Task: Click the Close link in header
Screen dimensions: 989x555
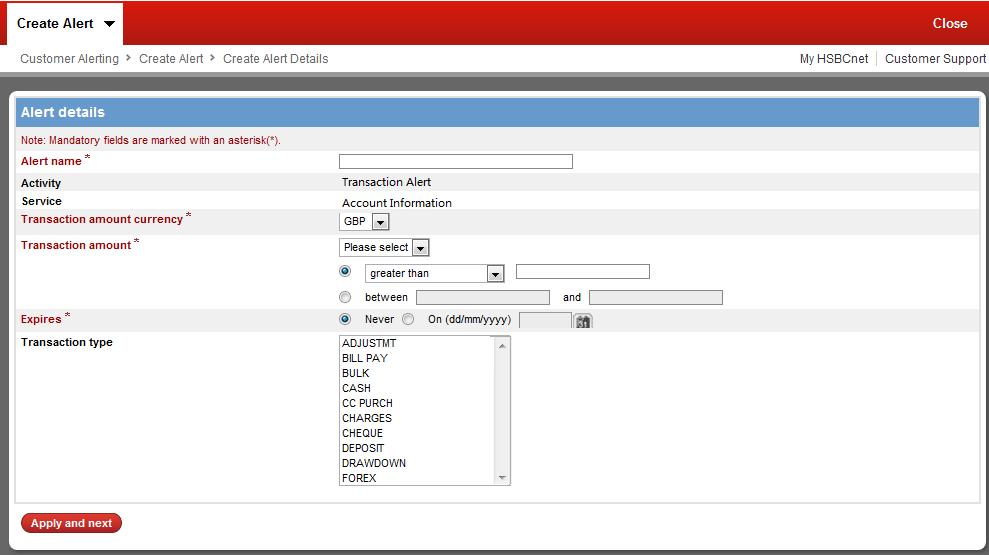Action: pyautogui.click(x=950, y=23)
